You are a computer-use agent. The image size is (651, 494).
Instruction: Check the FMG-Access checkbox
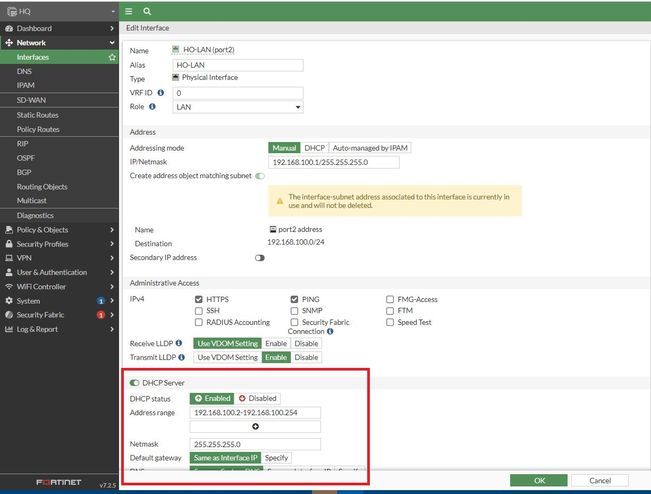[x=390, y=299]
